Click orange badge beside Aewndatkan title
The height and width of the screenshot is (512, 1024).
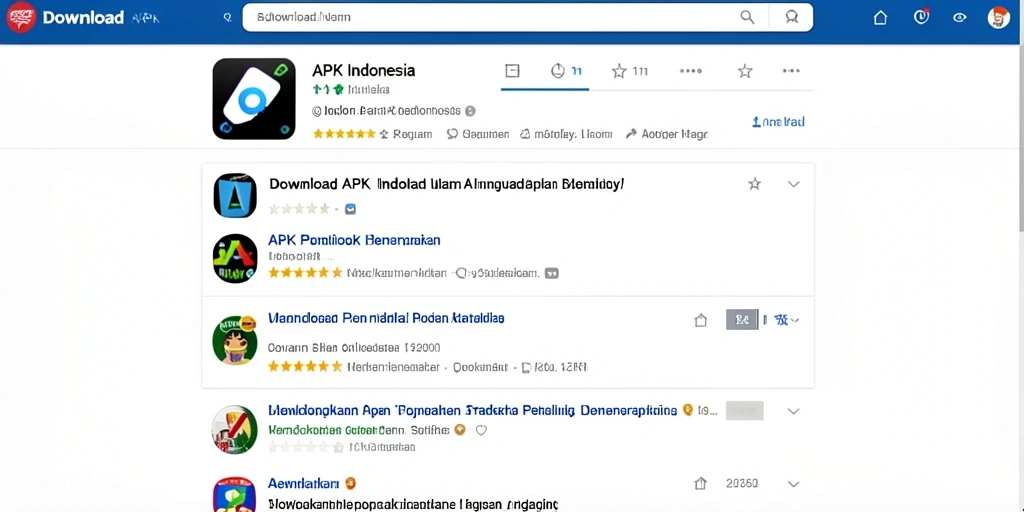[x=350, y=483]
